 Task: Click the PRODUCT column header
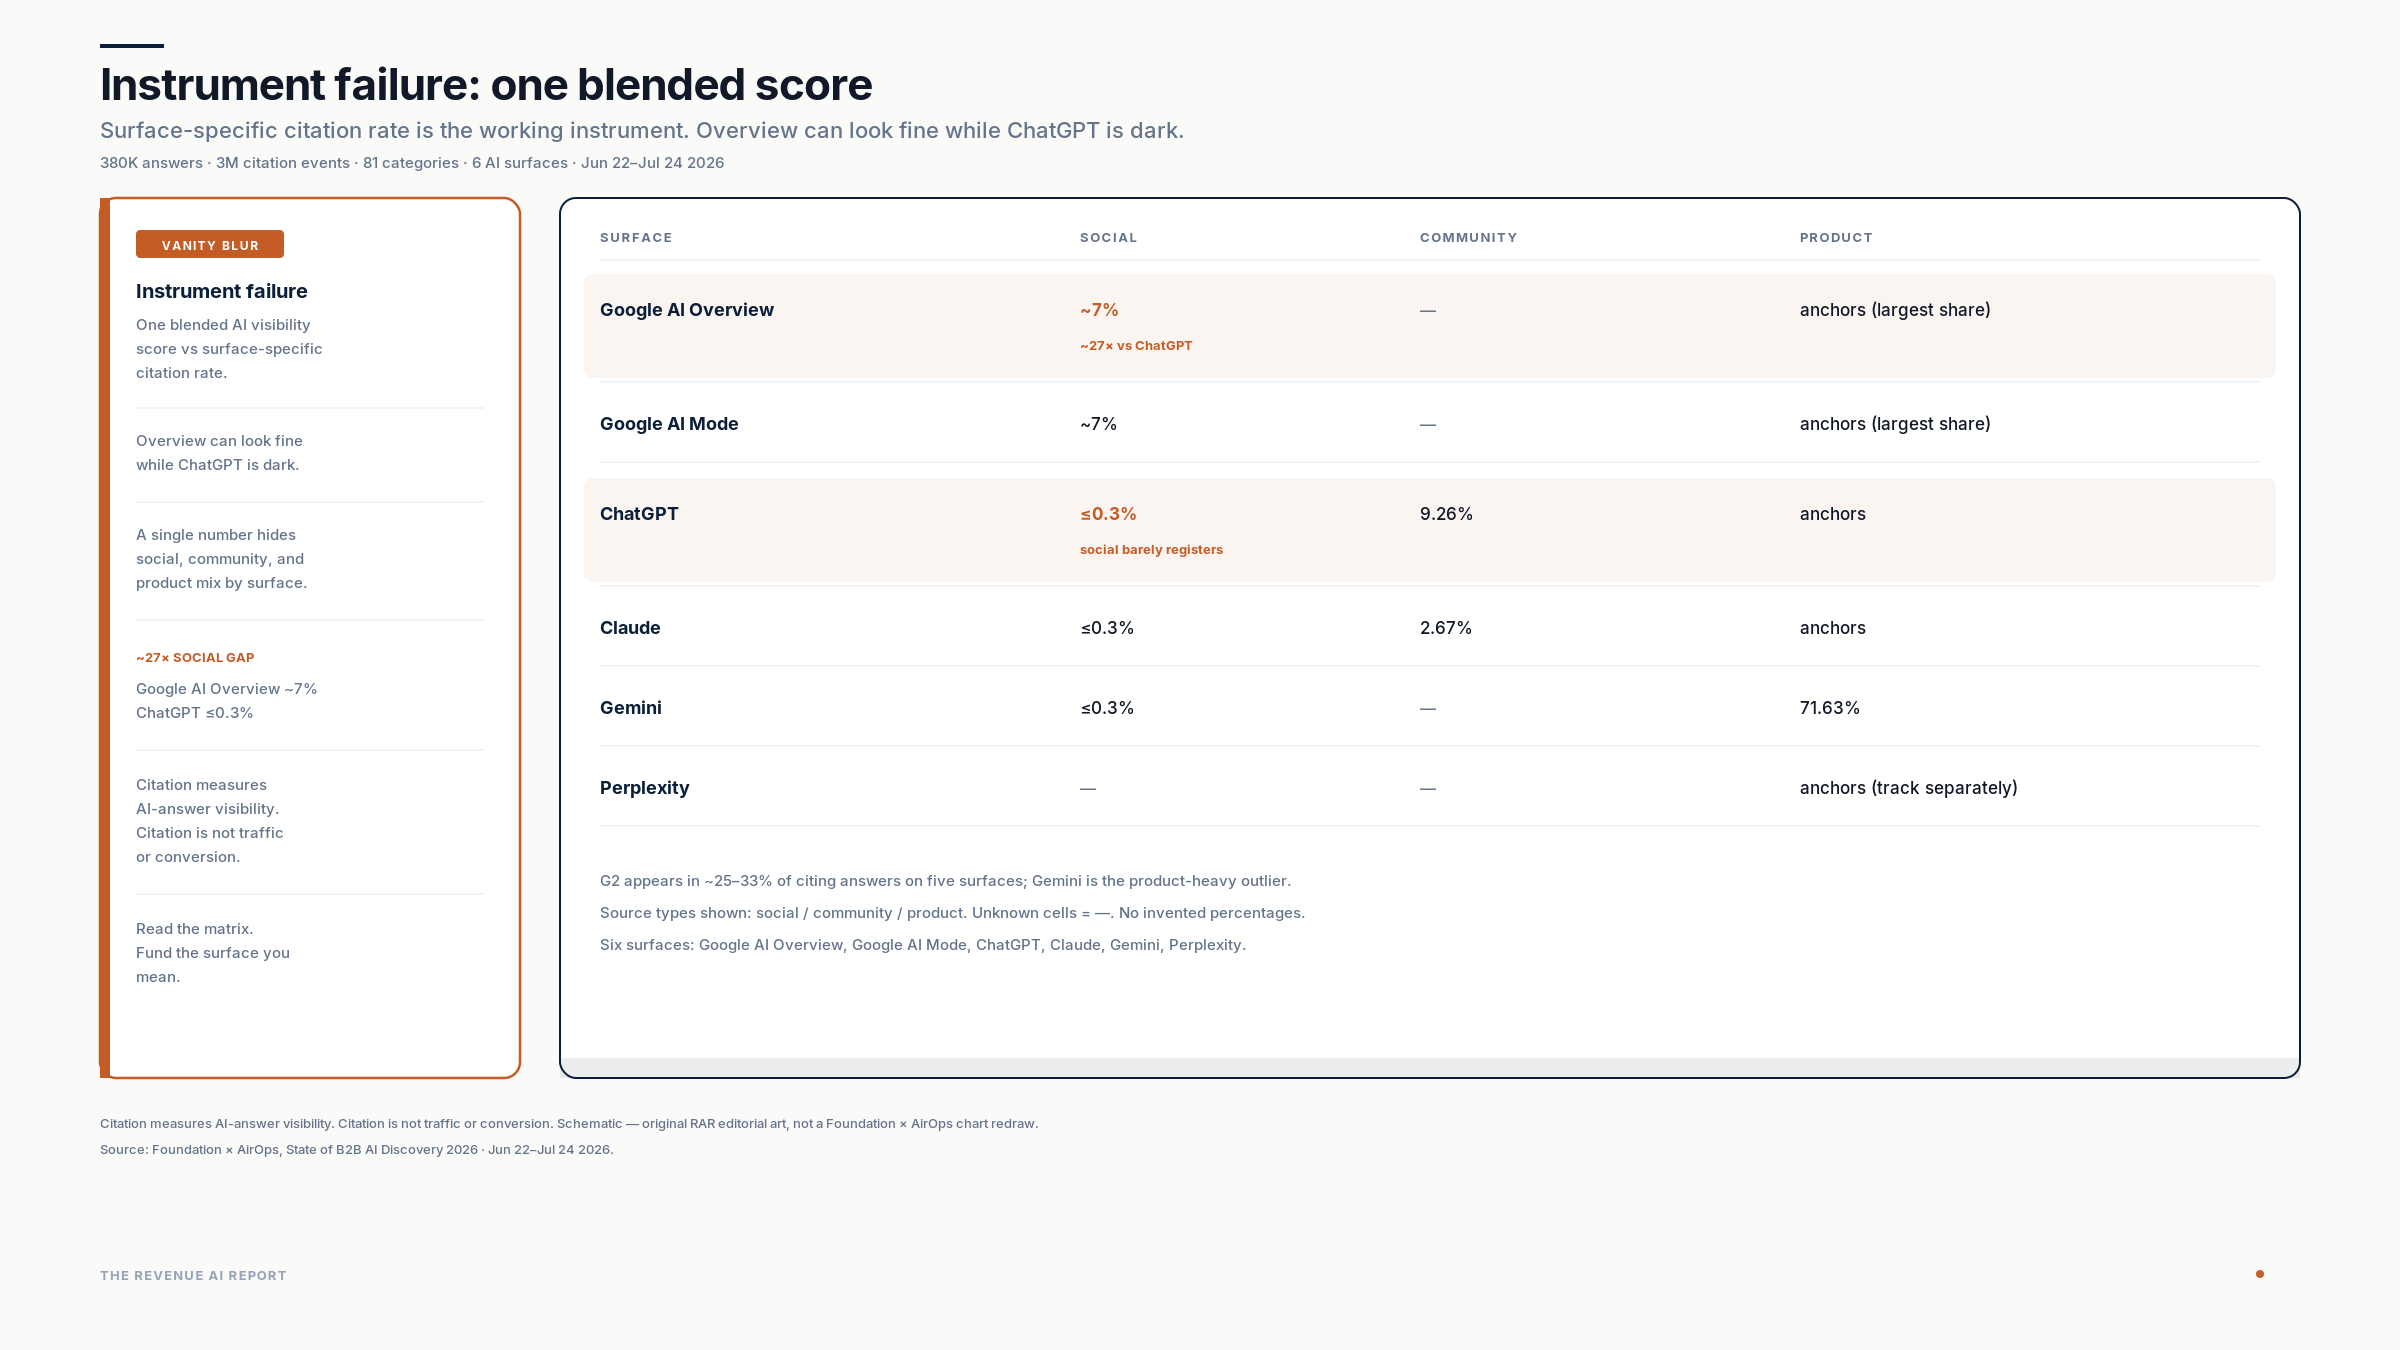[x=1836, y=238]
